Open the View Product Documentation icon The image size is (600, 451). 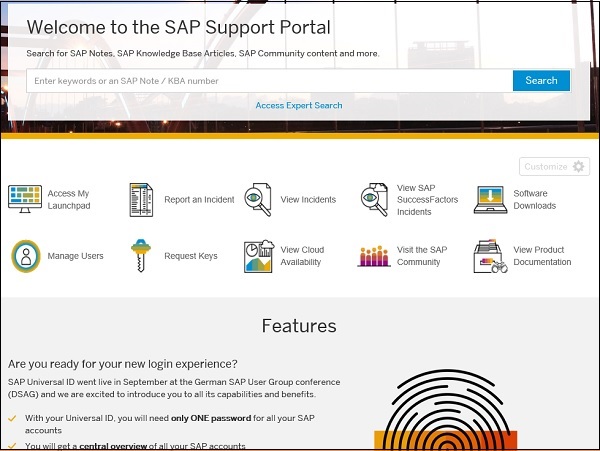(x=490, y=256)
